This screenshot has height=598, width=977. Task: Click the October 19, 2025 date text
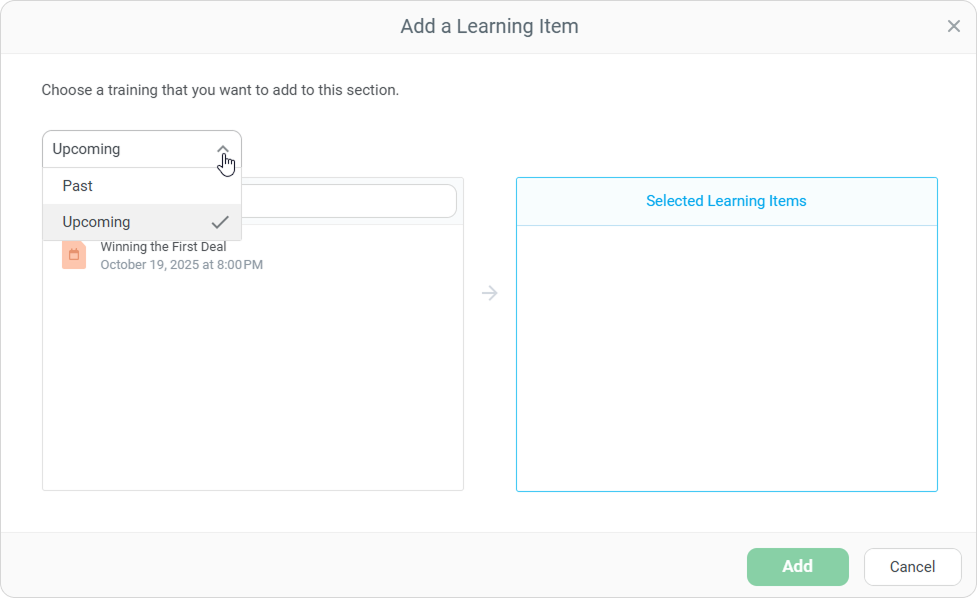[x=181, y=265]
